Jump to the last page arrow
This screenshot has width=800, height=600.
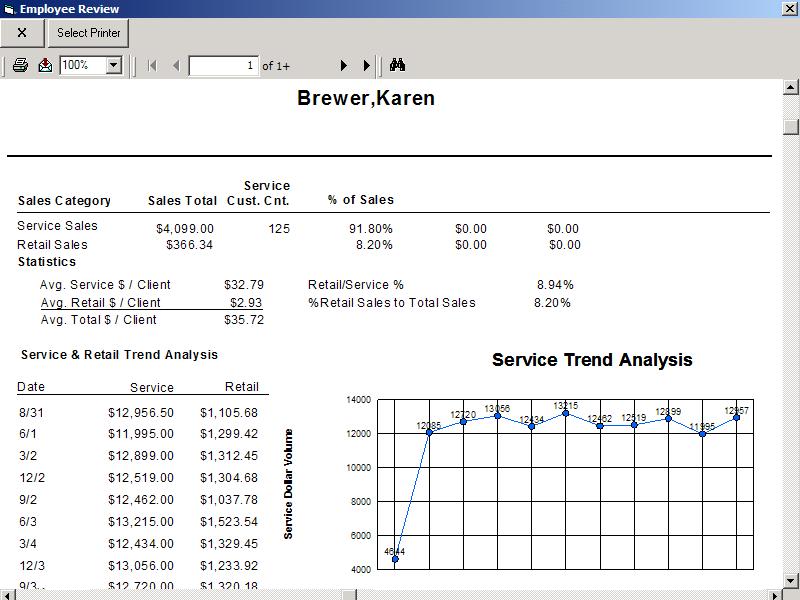click(x=367, y=65)
